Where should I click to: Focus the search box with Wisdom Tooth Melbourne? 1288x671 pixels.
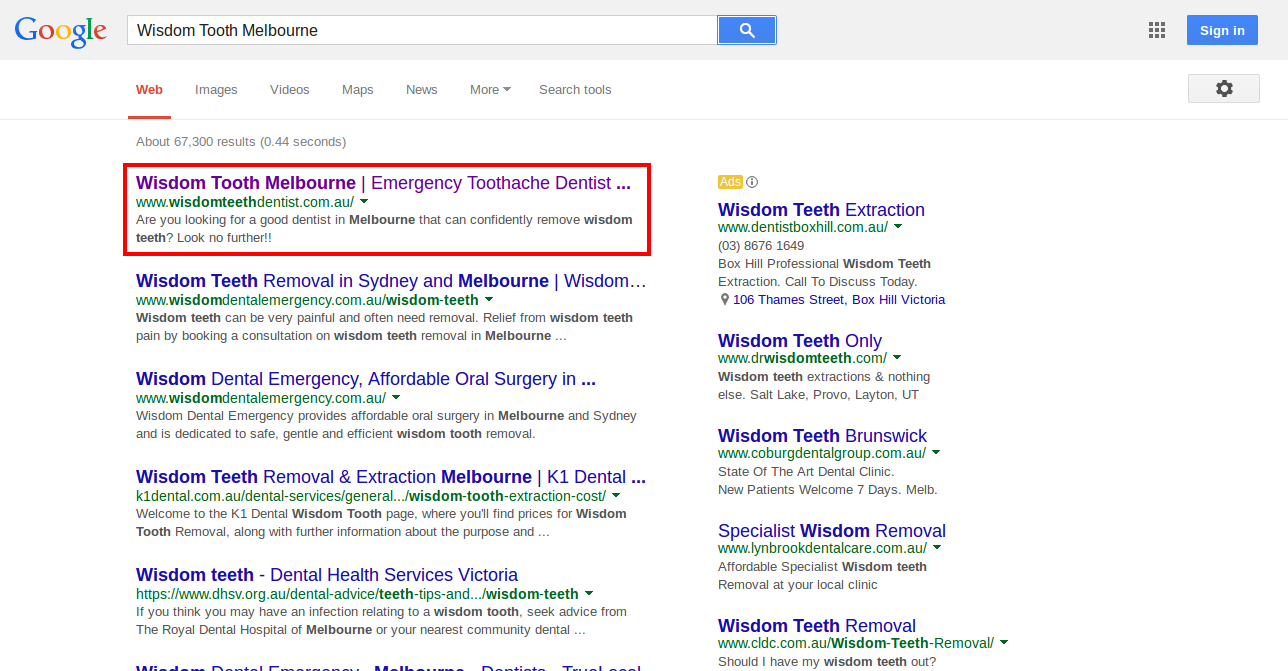pyautogui.click(x=422, y=30)
